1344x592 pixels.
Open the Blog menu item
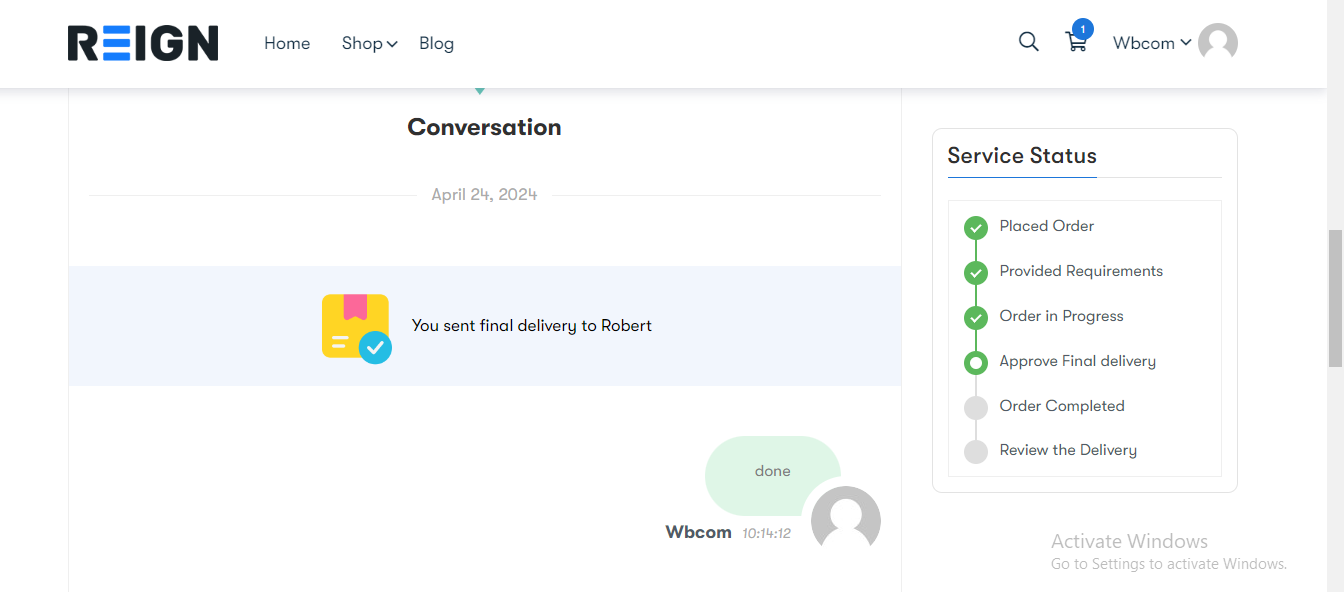pyautogui.click(x=436, y=43)
